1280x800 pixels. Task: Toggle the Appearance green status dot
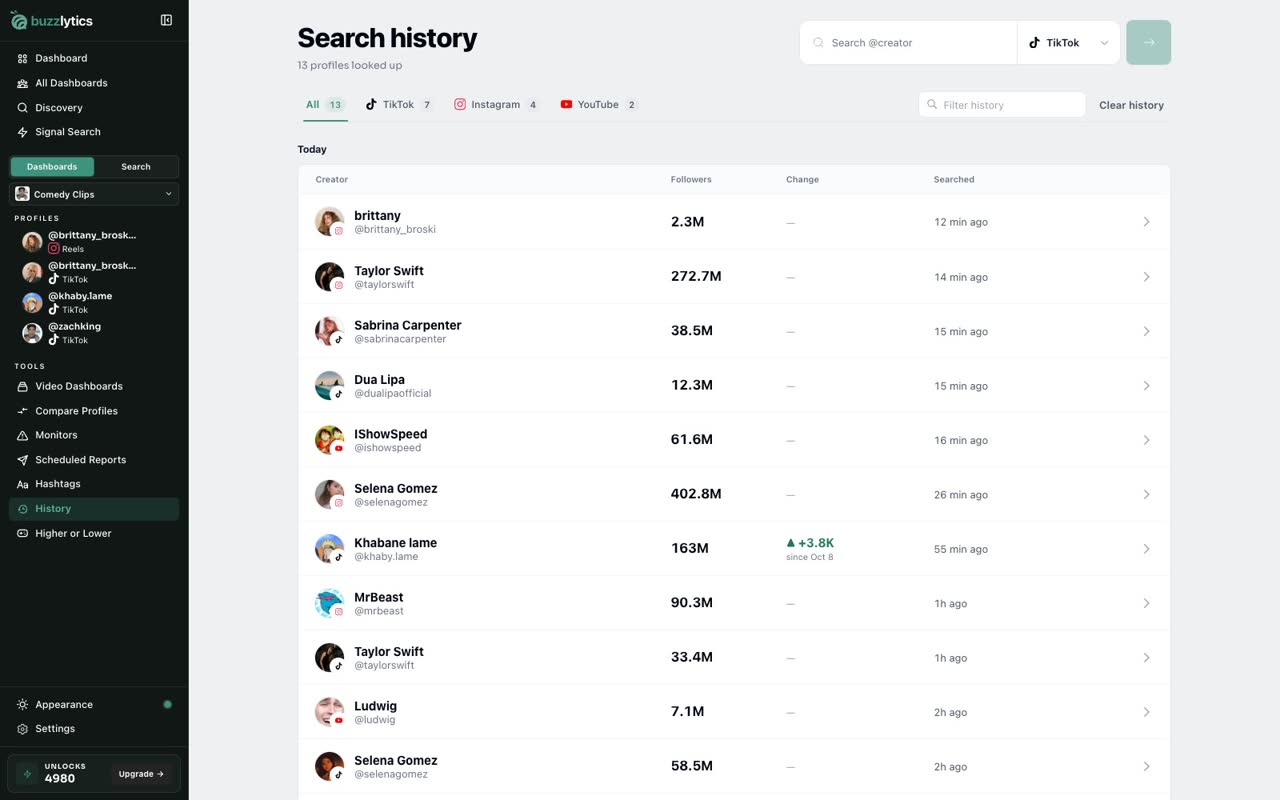click(x=167, y=704)
